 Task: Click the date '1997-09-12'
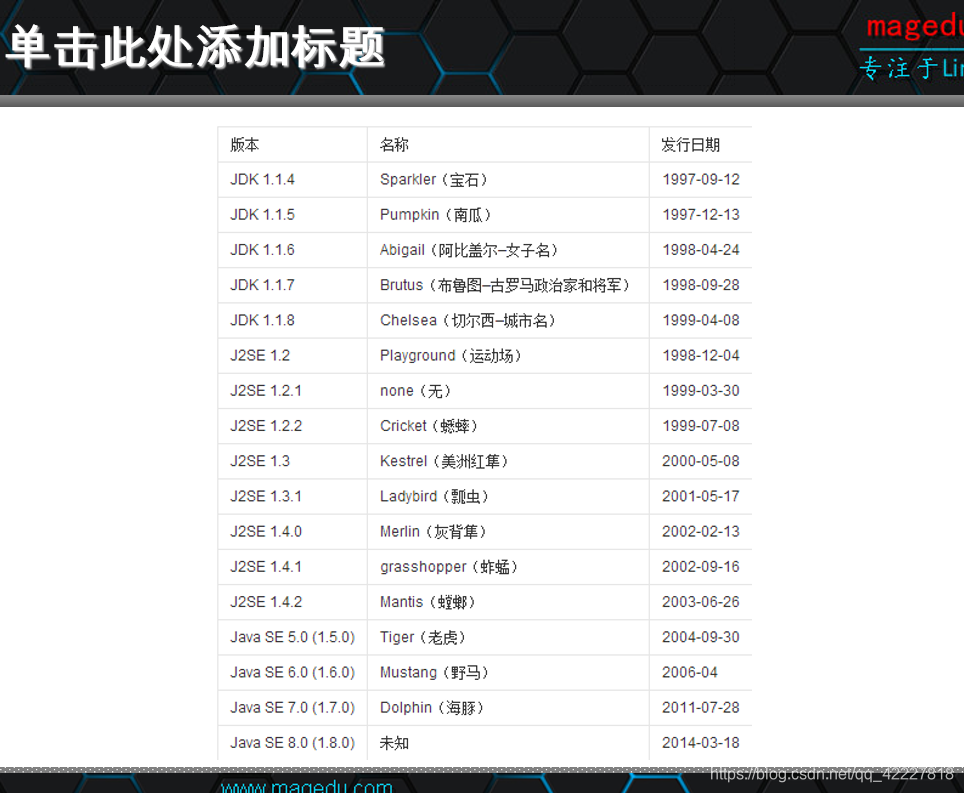[701, 180]
